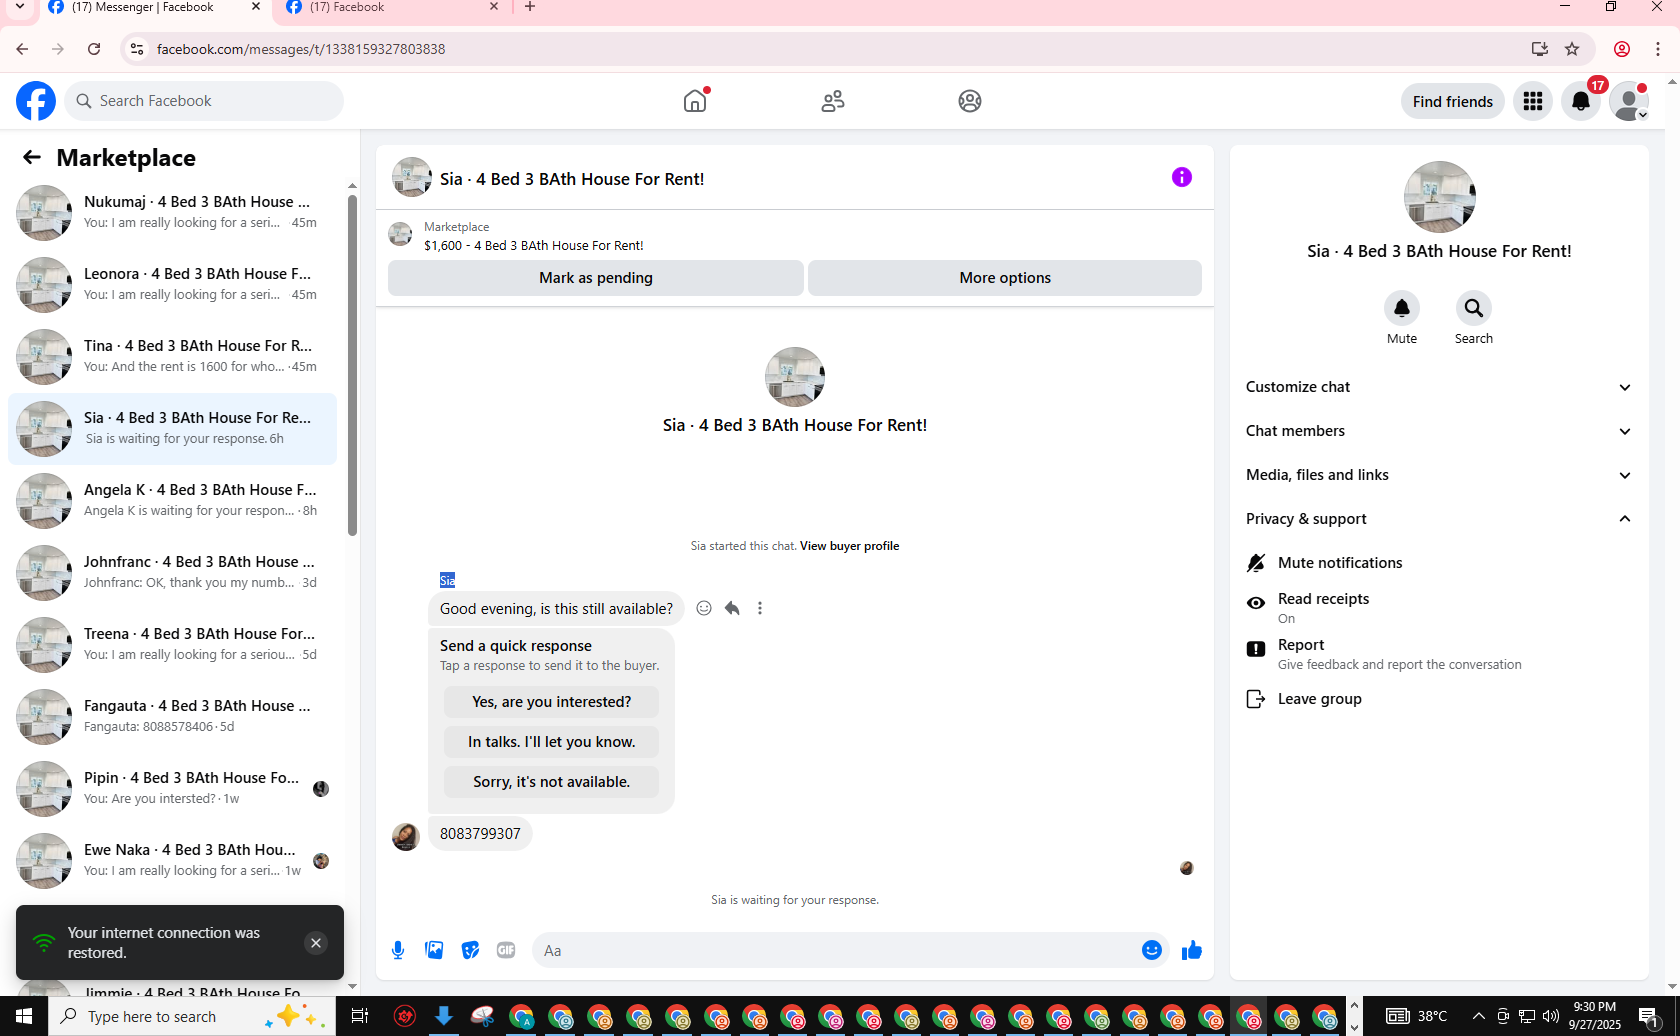Click More options for listing
1680x1036 pixels.
(x=1005, y=278)
